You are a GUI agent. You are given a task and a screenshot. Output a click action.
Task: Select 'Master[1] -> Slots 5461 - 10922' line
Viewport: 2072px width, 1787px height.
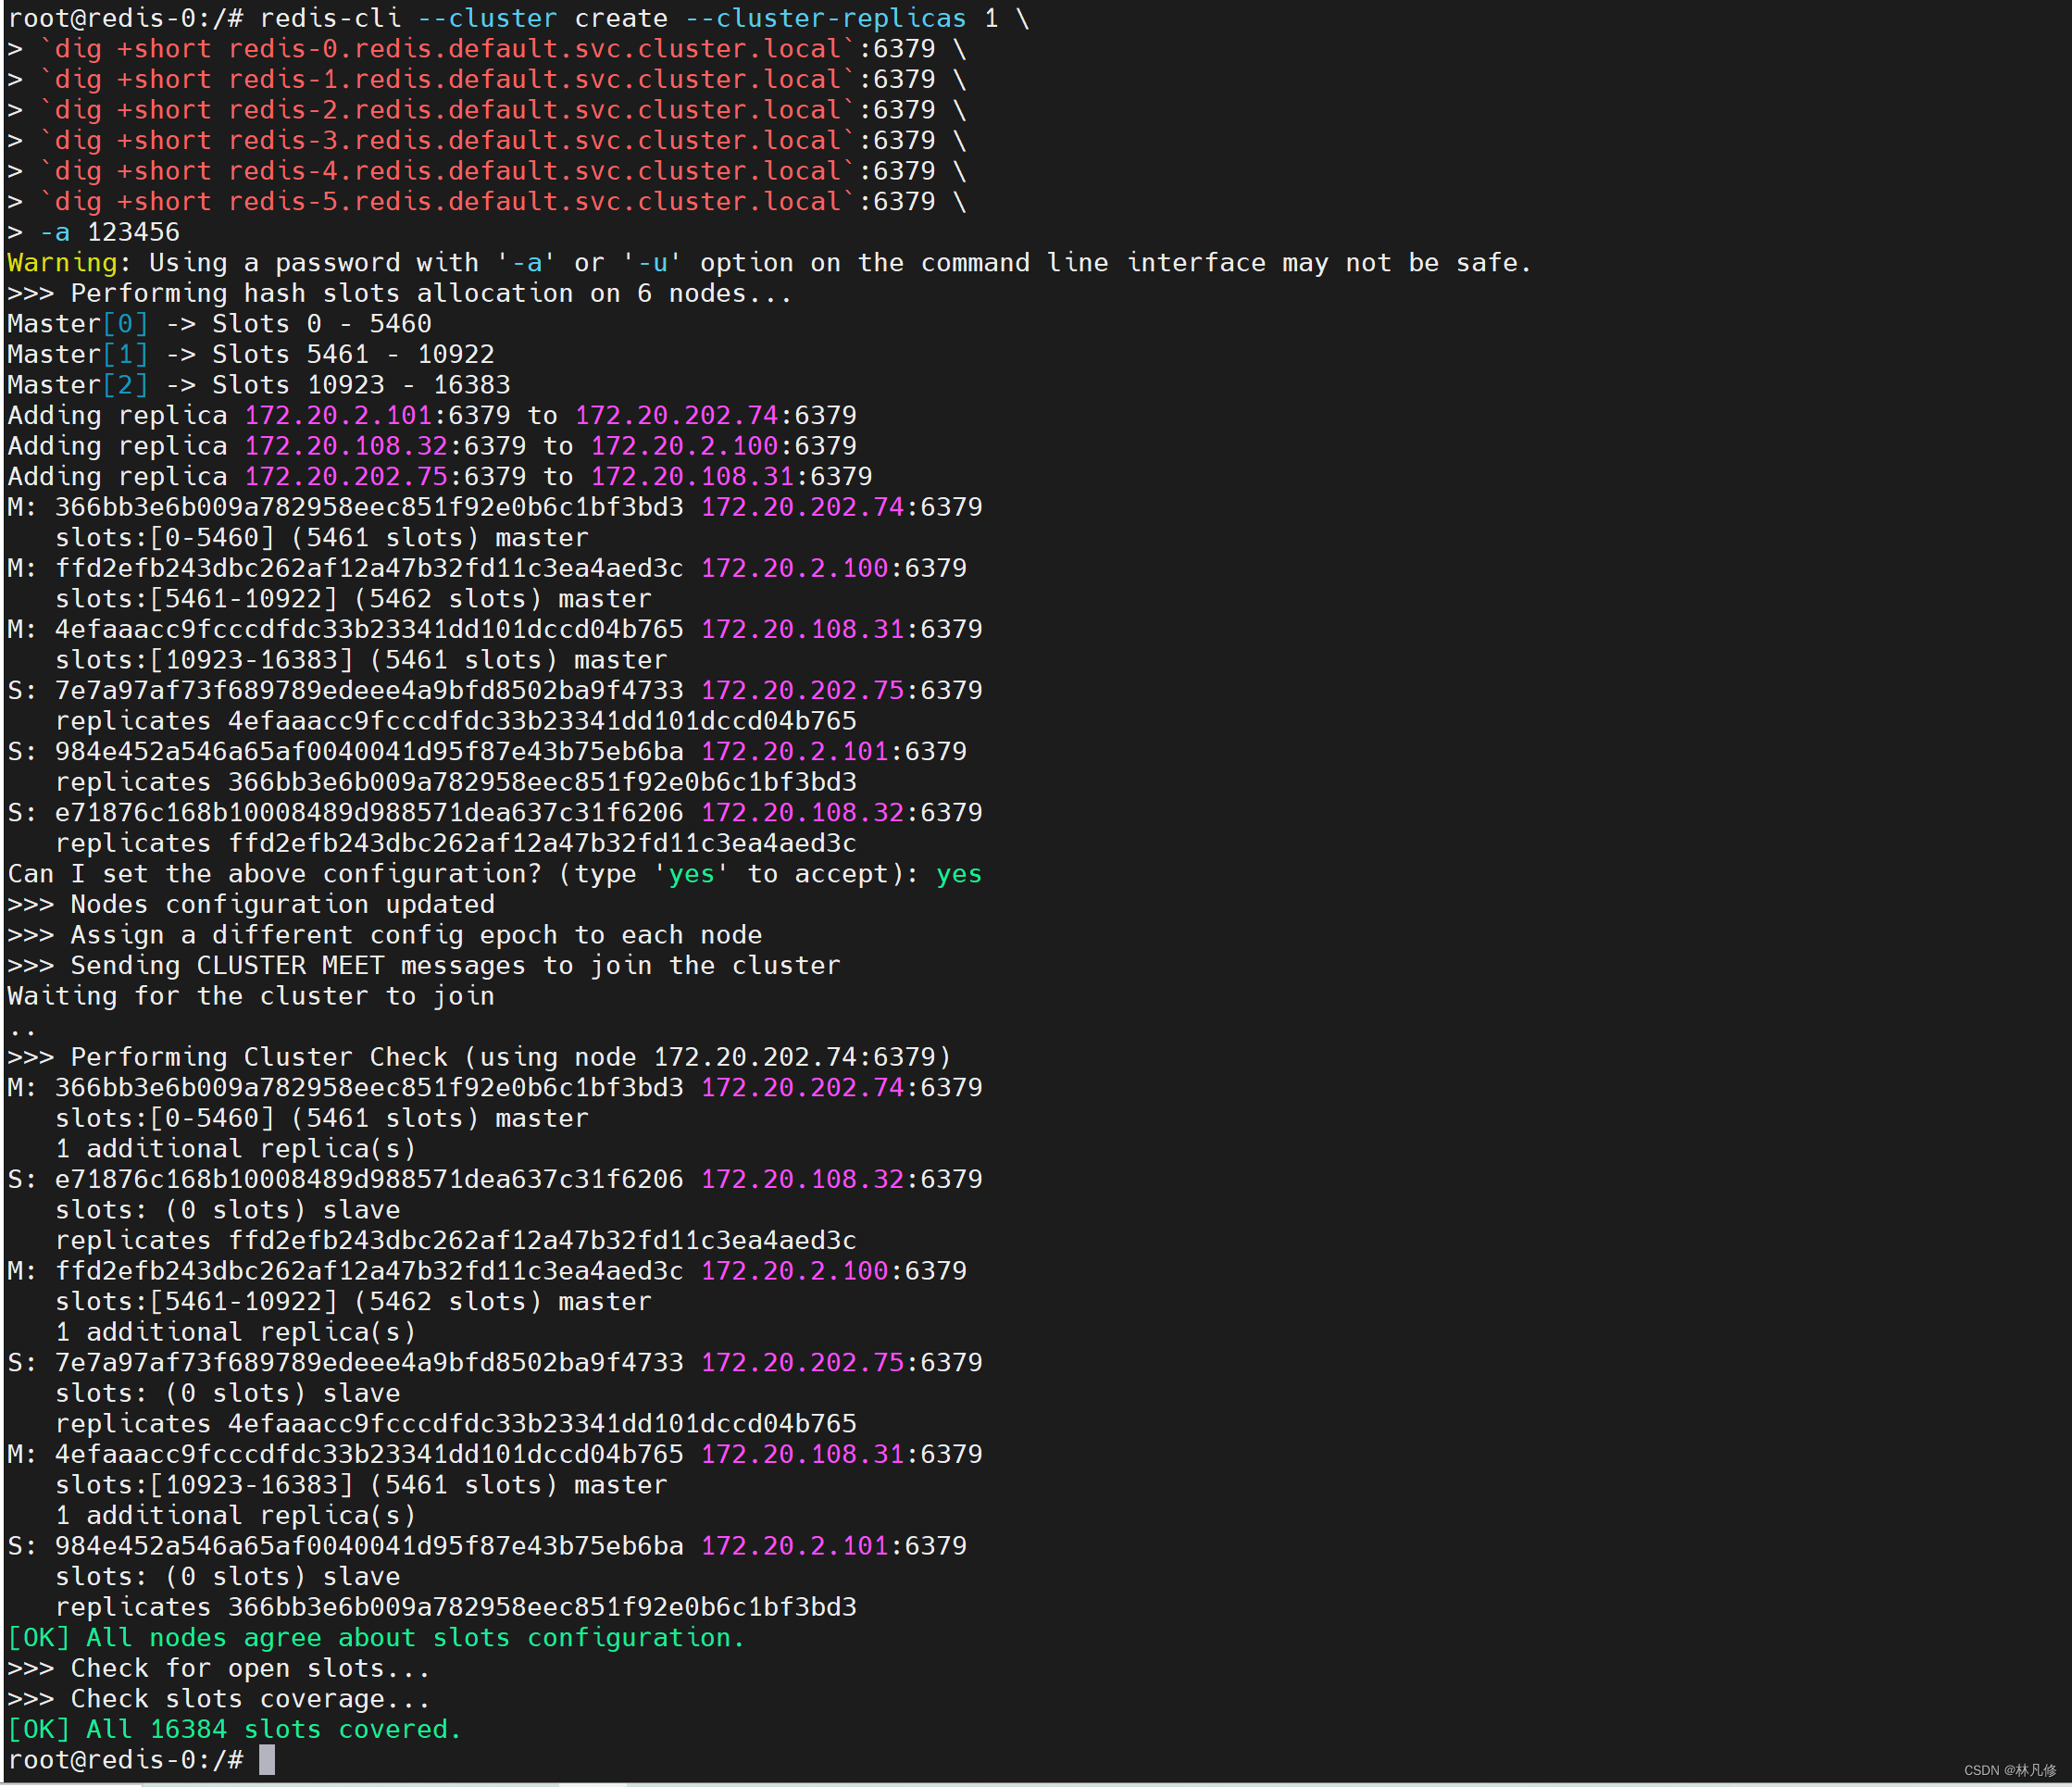[251, 354]
